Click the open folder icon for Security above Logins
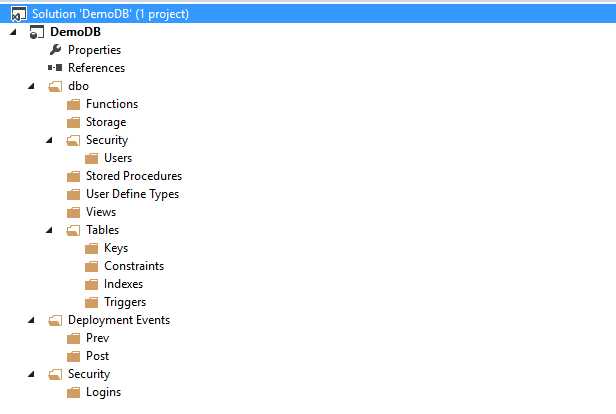The width and height of the screenshot is (616, 414). point(55,375)
